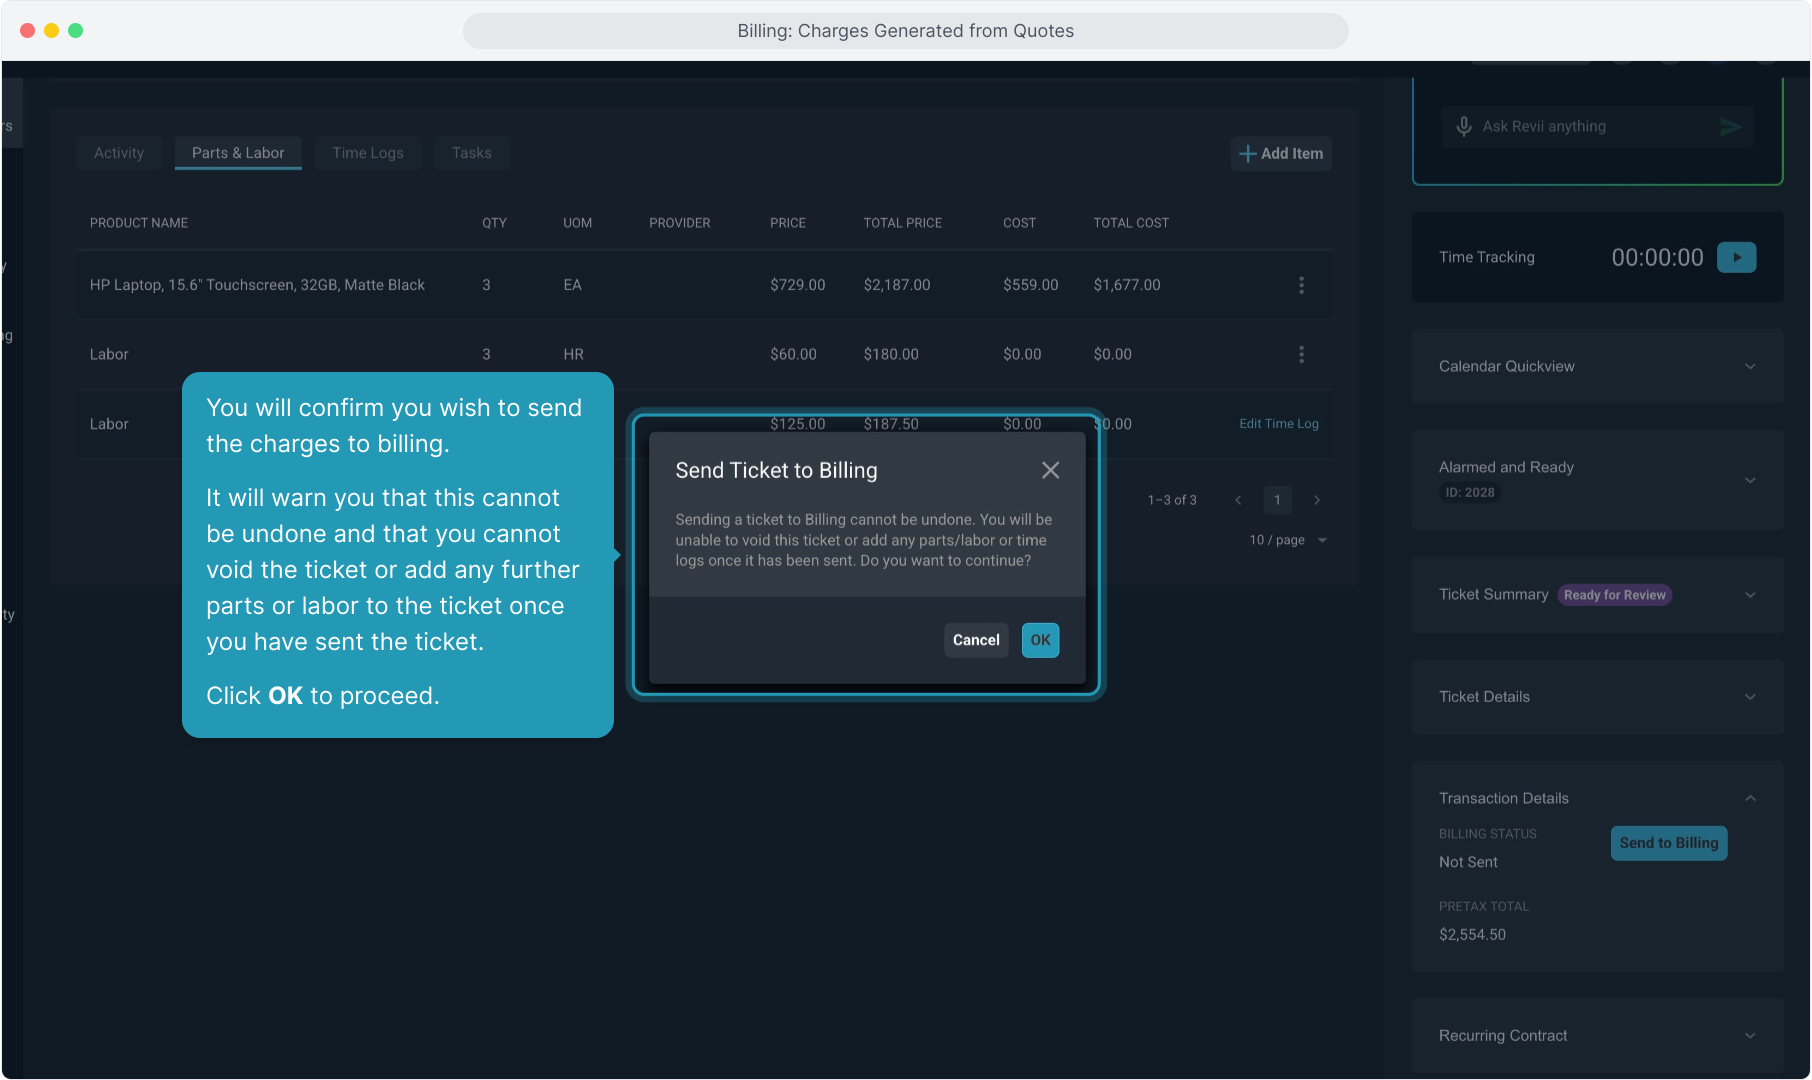Go to next page of results

pos(1317,500)
